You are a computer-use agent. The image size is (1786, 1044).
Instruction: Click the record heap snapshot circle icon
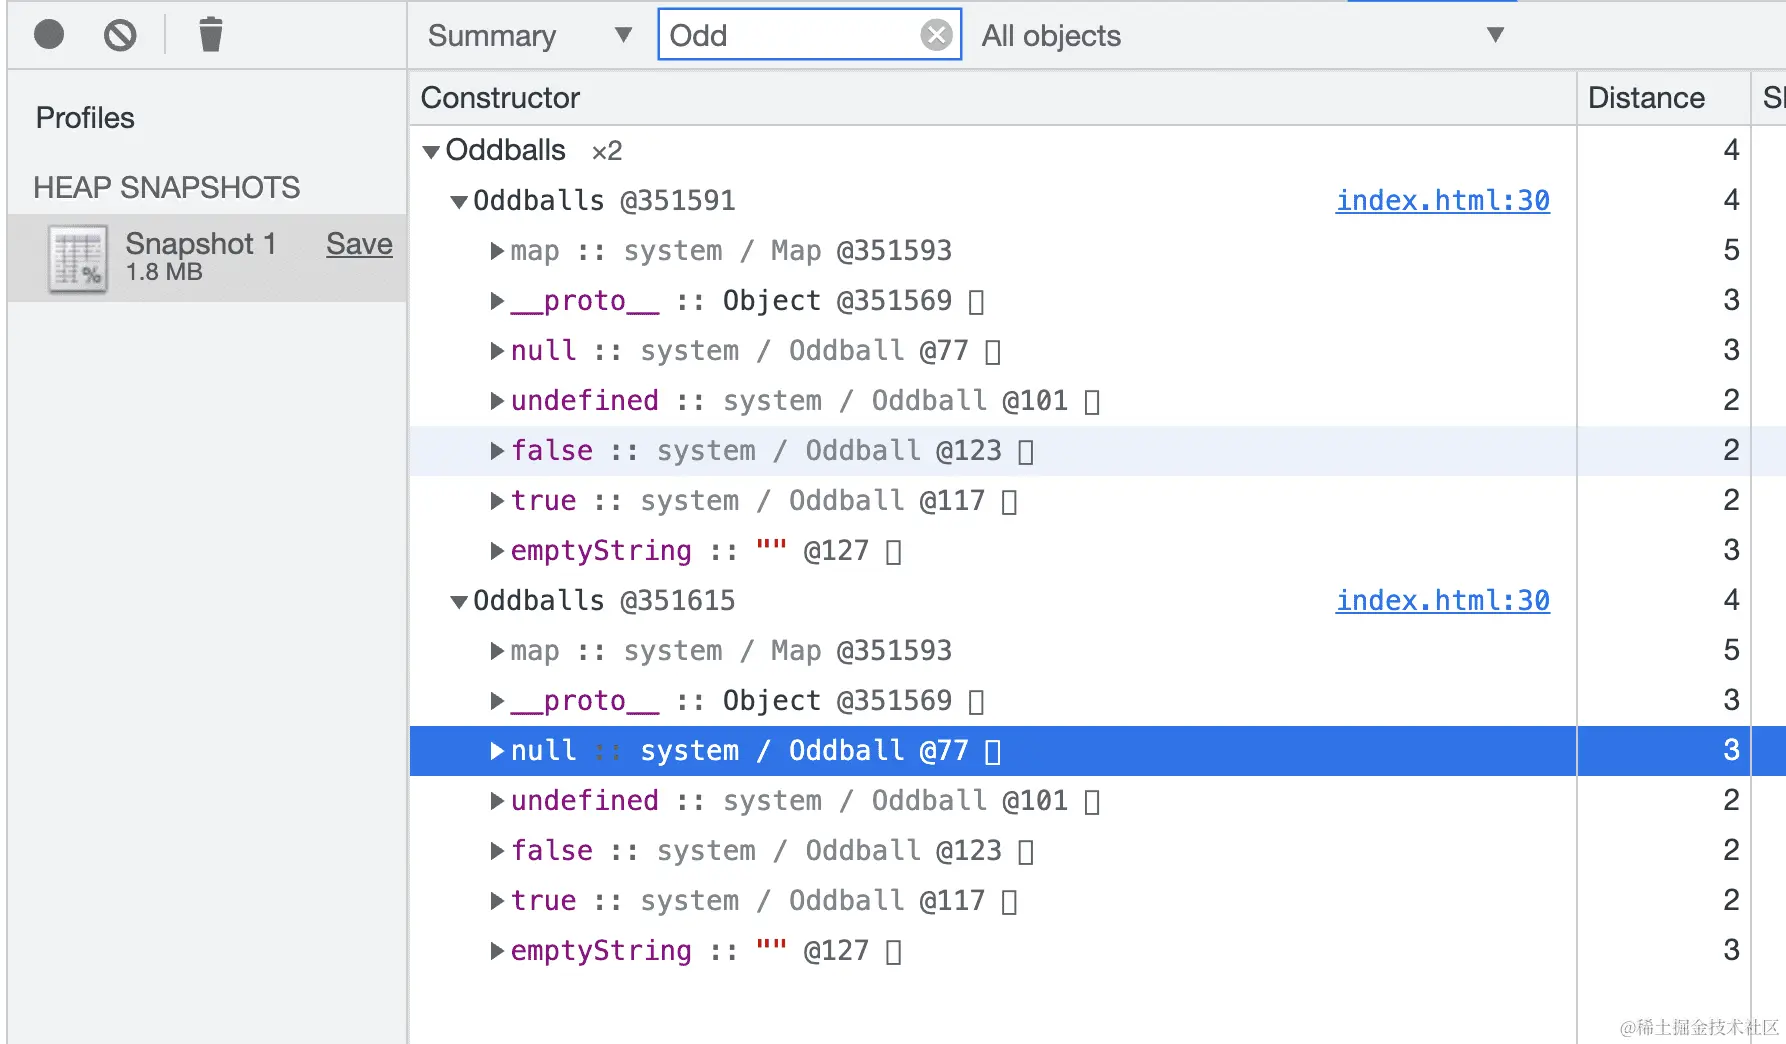(49, 35)
